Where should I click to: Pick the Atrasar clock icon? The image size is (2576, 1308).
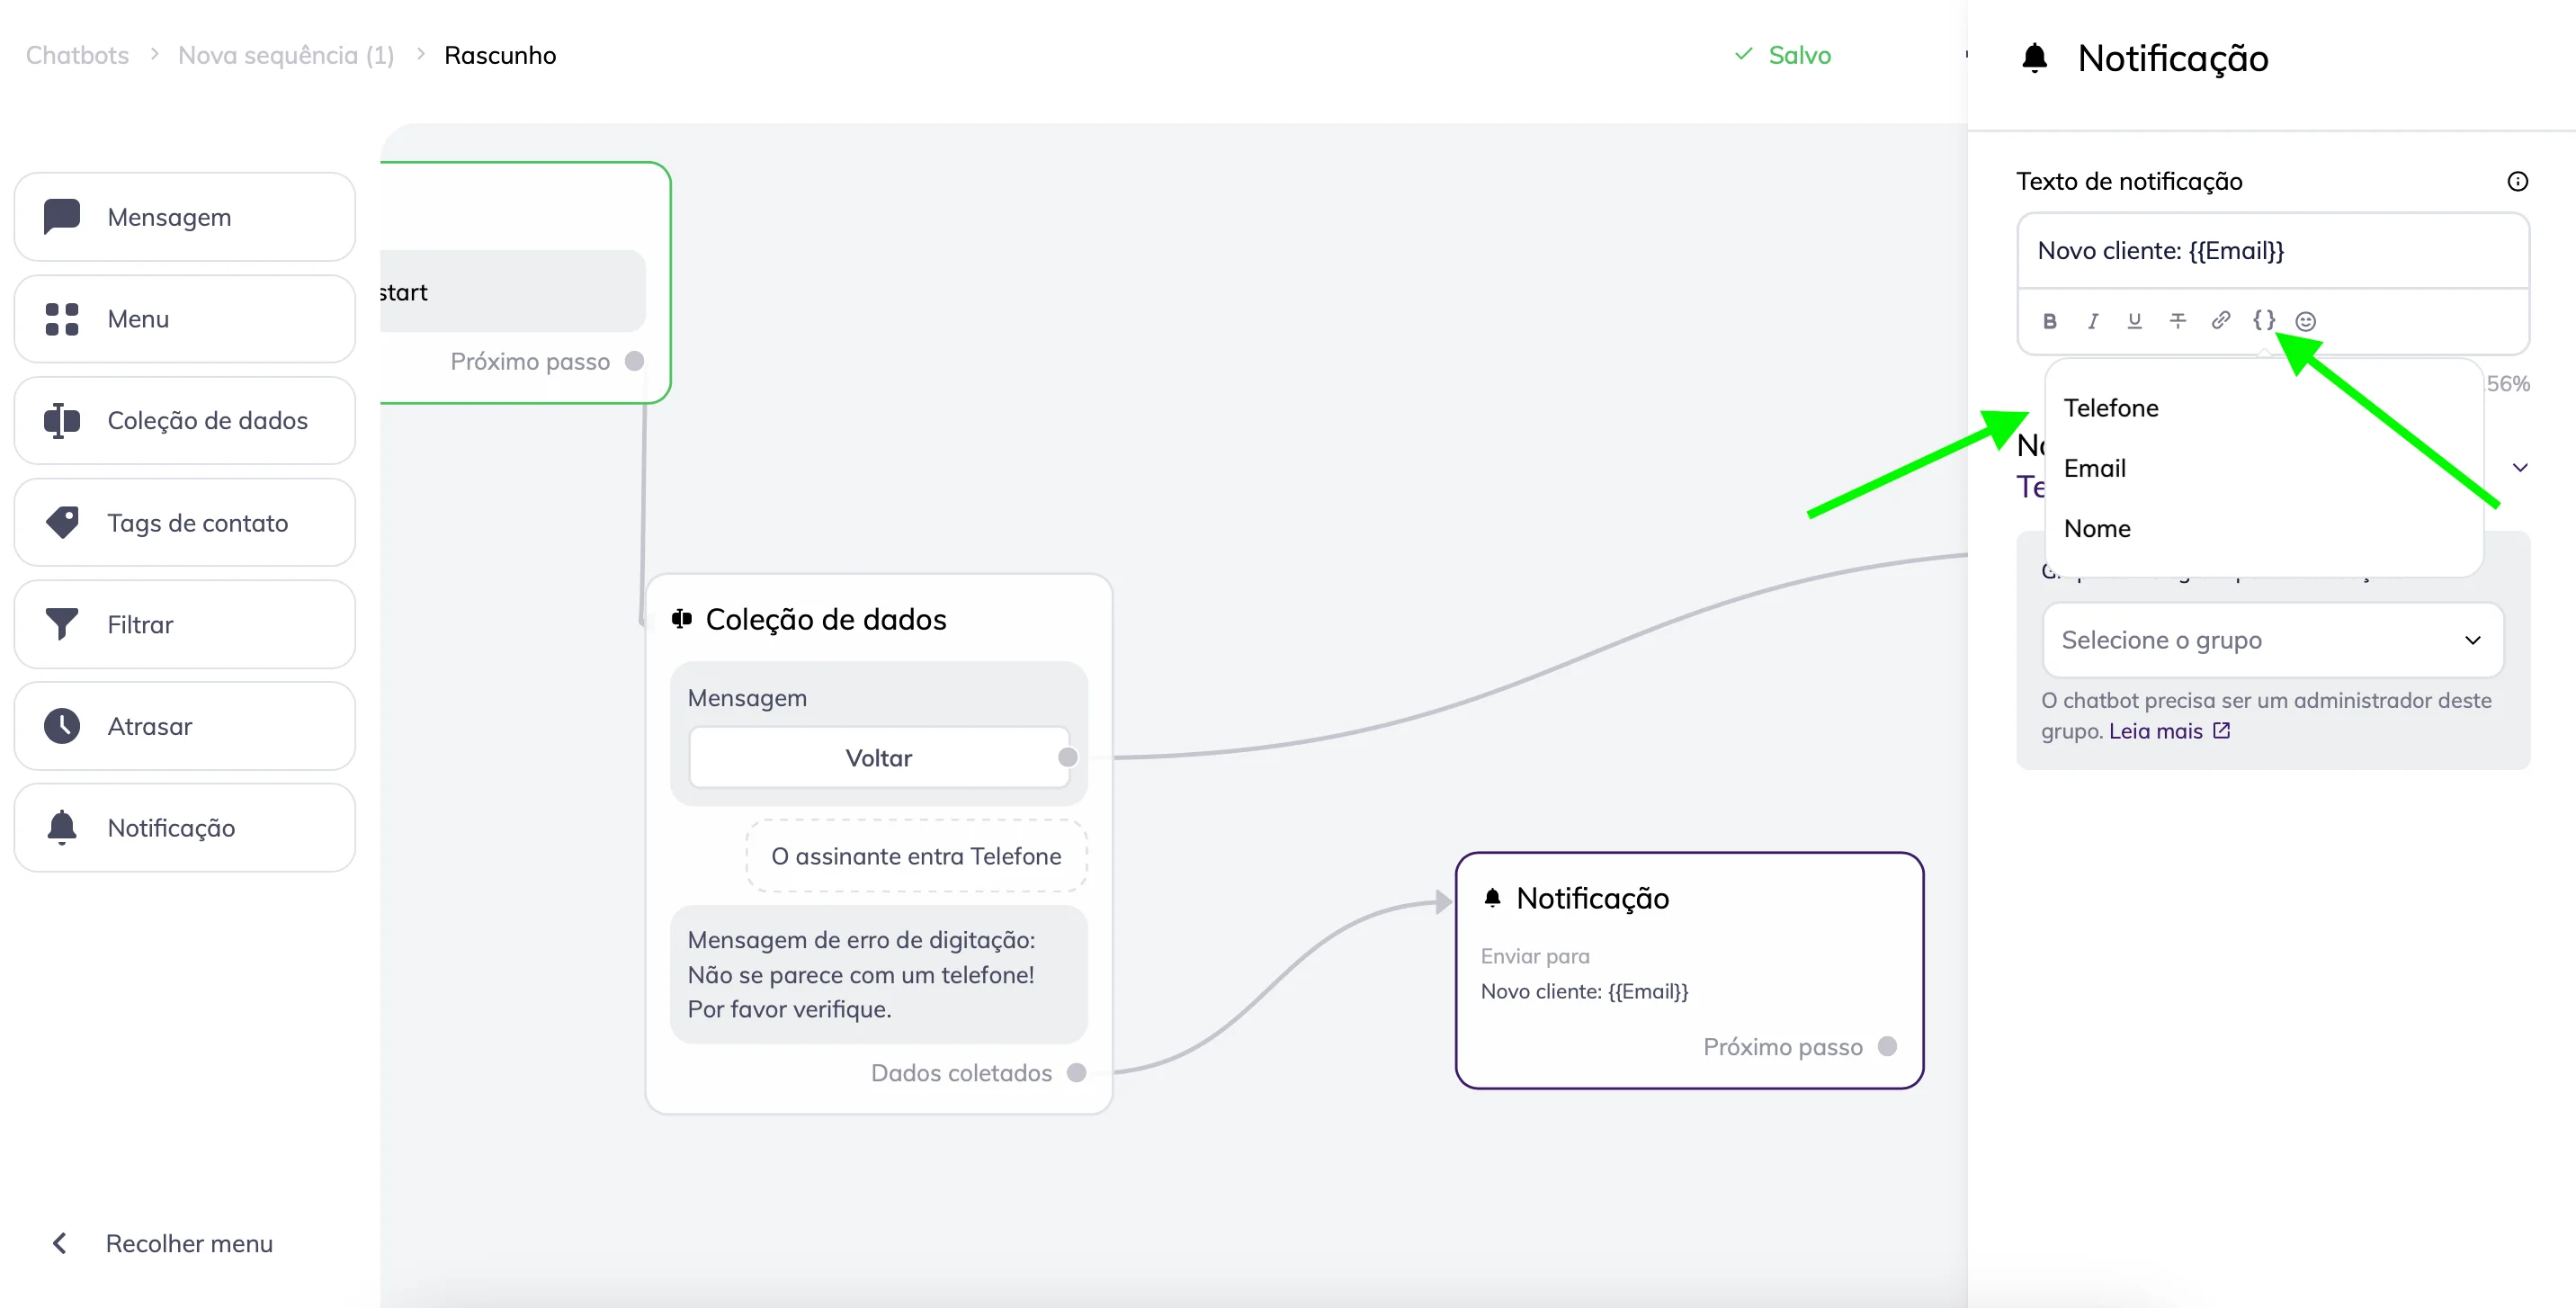62,726
